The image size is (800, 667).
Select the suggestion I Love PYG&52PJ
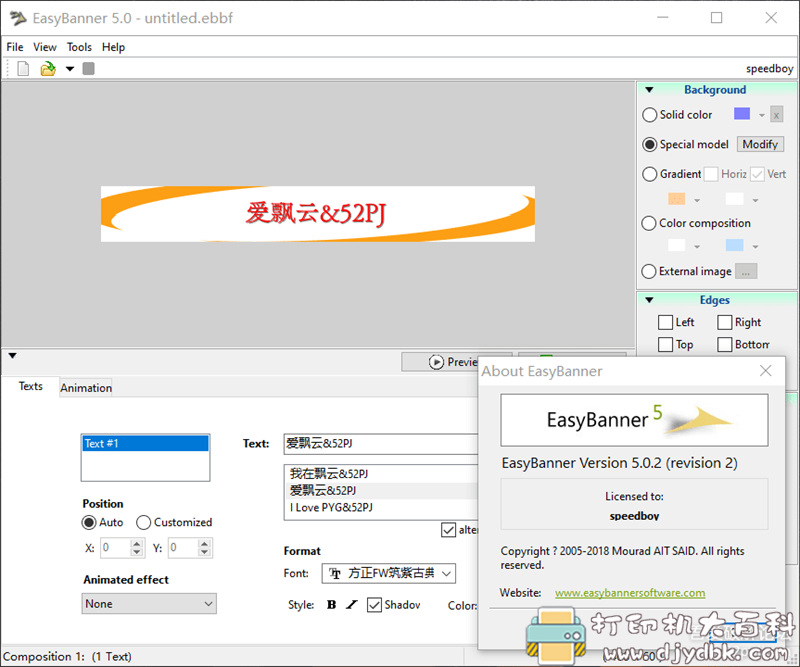click(383, 507)
